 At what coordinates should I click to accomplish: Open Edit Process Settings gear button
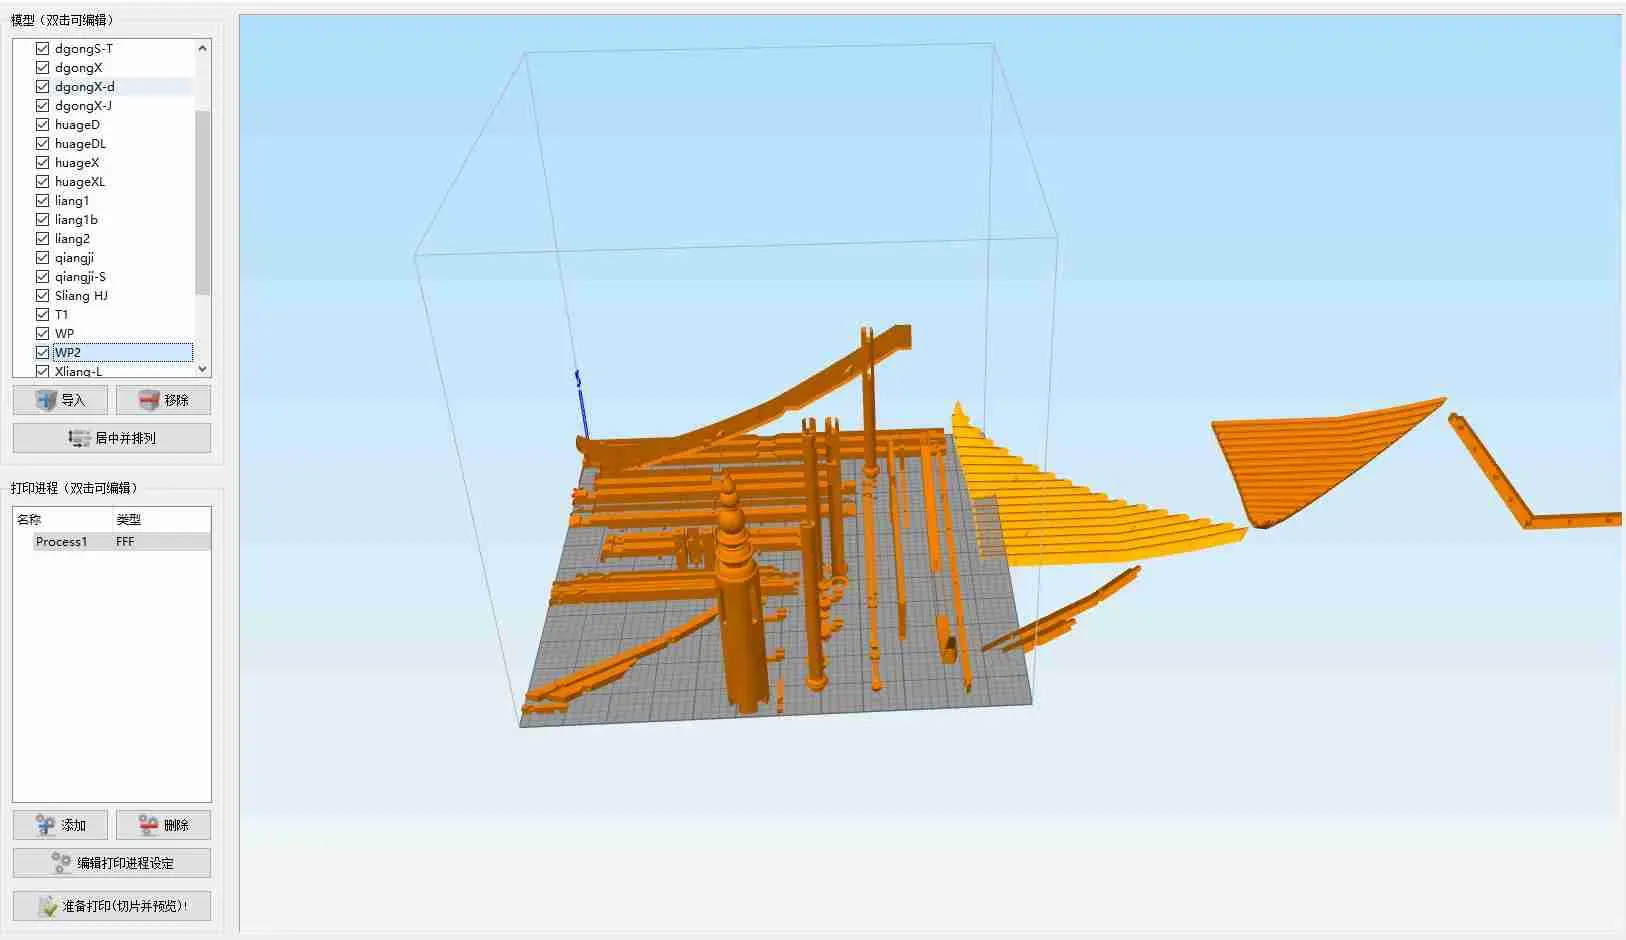(112, 863)
